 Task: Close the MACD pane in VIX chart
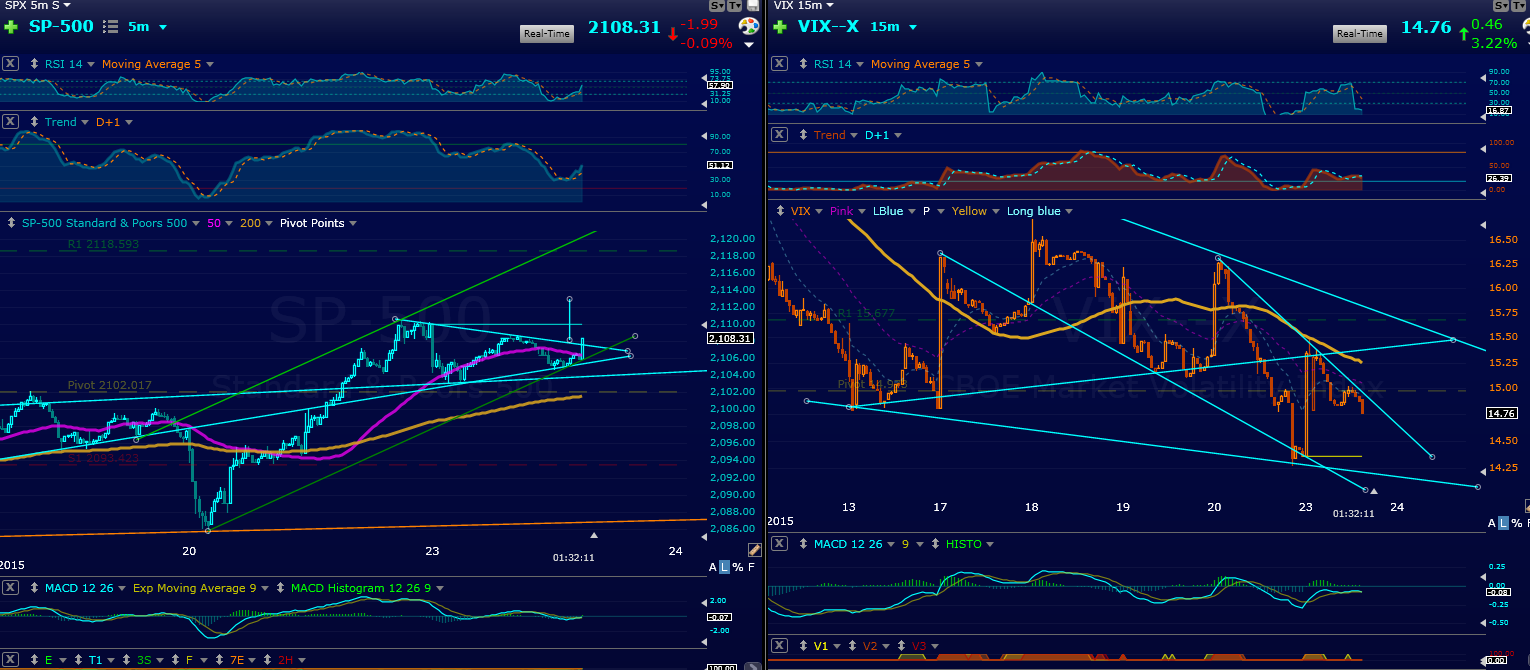(779, 544)
